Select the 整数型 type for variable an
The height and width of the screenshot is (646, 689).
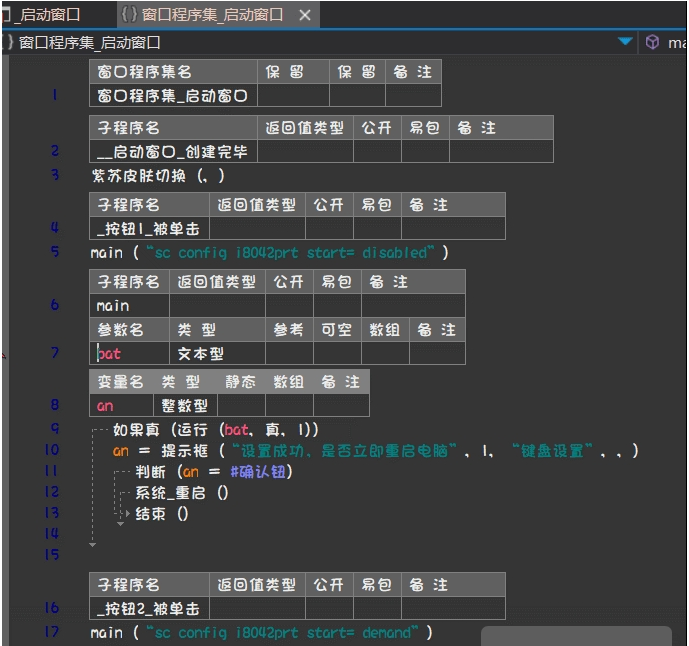click(x=186, y=405)
